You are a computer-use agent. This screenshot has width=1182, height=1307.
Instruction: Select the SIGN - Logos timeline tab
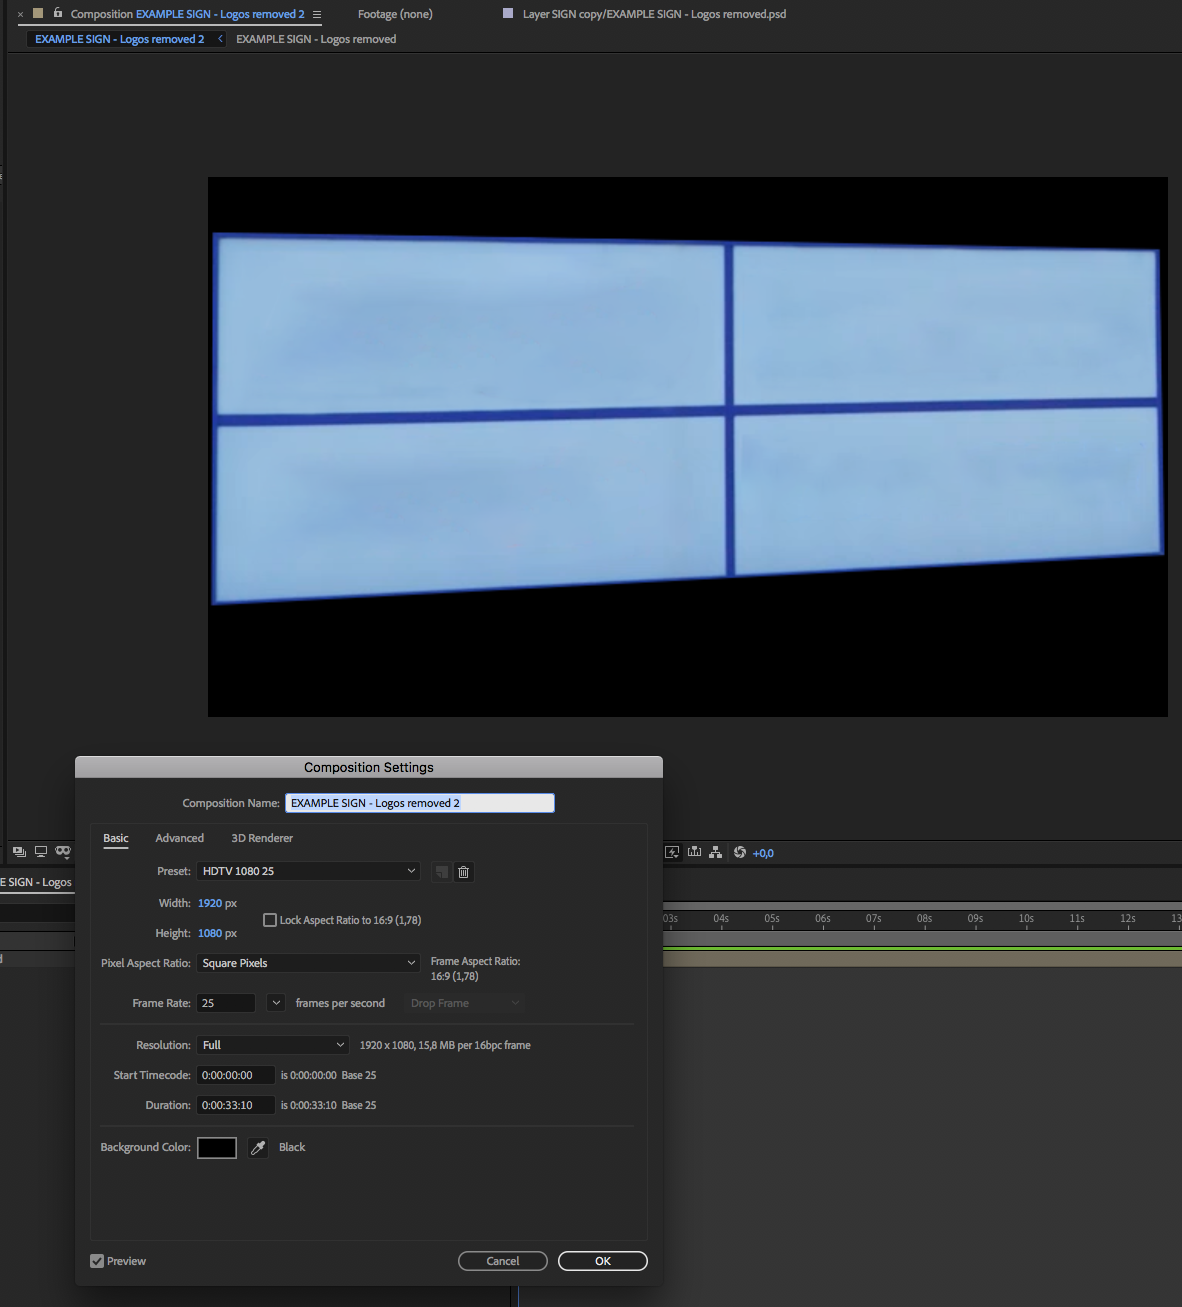click(x=36, y=882)
